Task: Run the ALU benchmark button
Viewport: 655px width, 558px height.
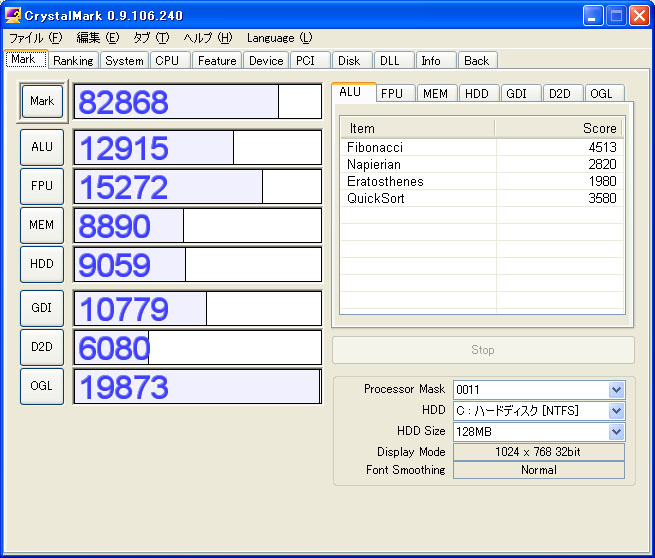Action: pos(42,147)
